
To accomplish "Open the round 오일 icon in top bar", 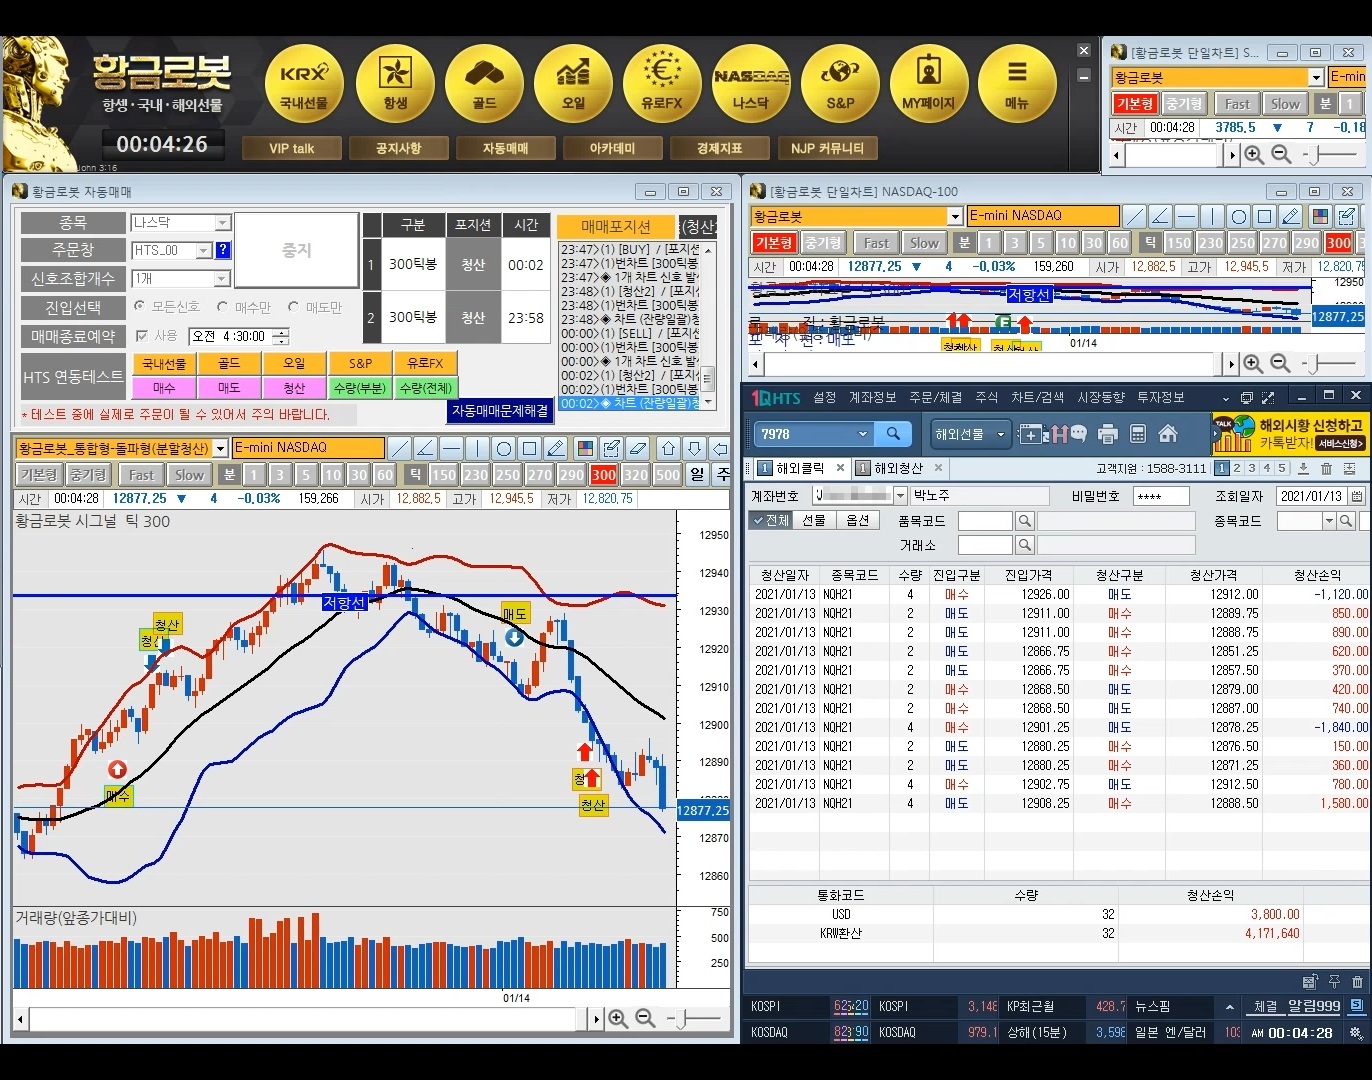I will 573,84.
